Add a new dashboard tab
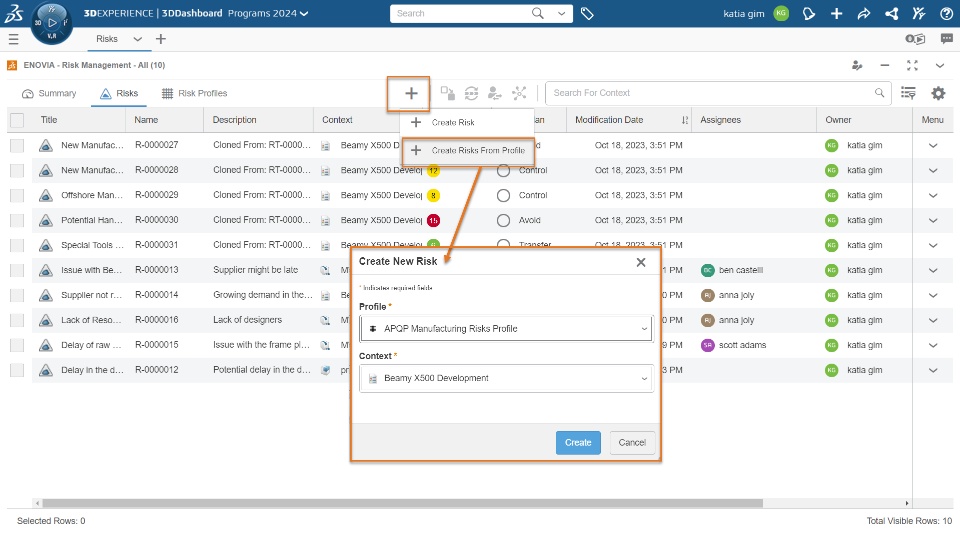The height and width of the screenshot is (539, 960). 161,39
